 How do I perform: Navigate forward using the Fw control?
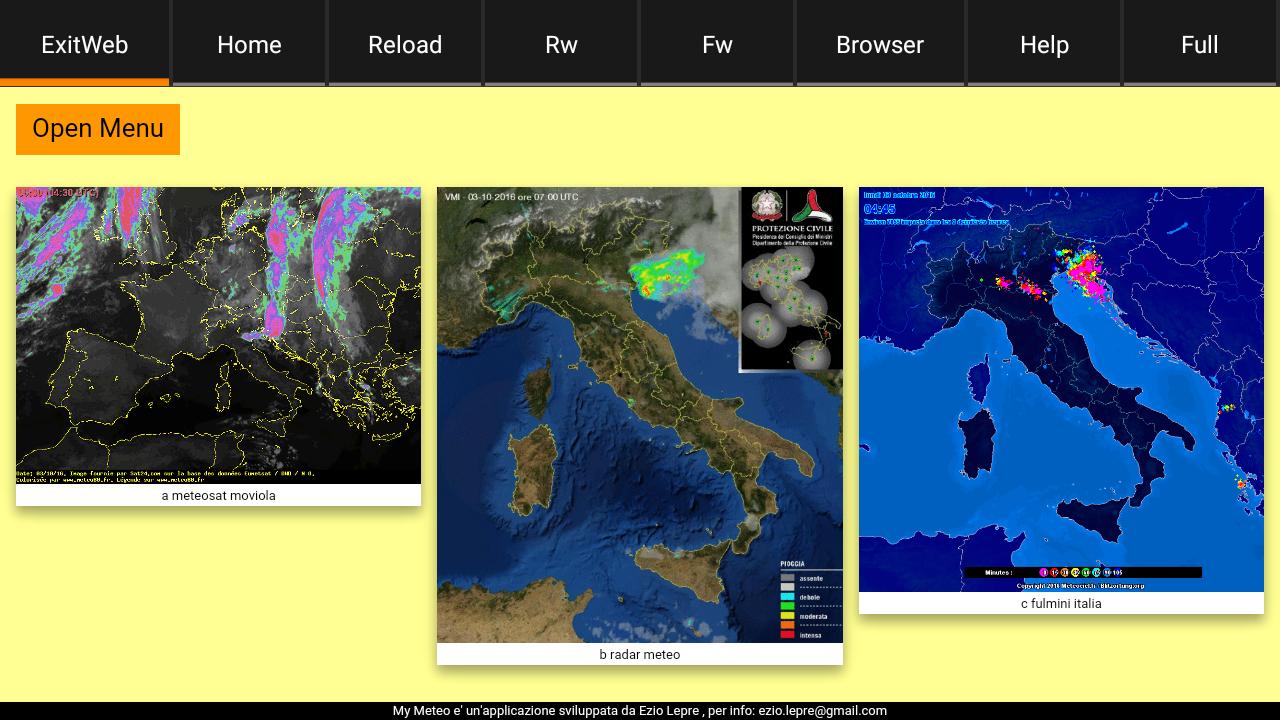click(x=716, y=44)
